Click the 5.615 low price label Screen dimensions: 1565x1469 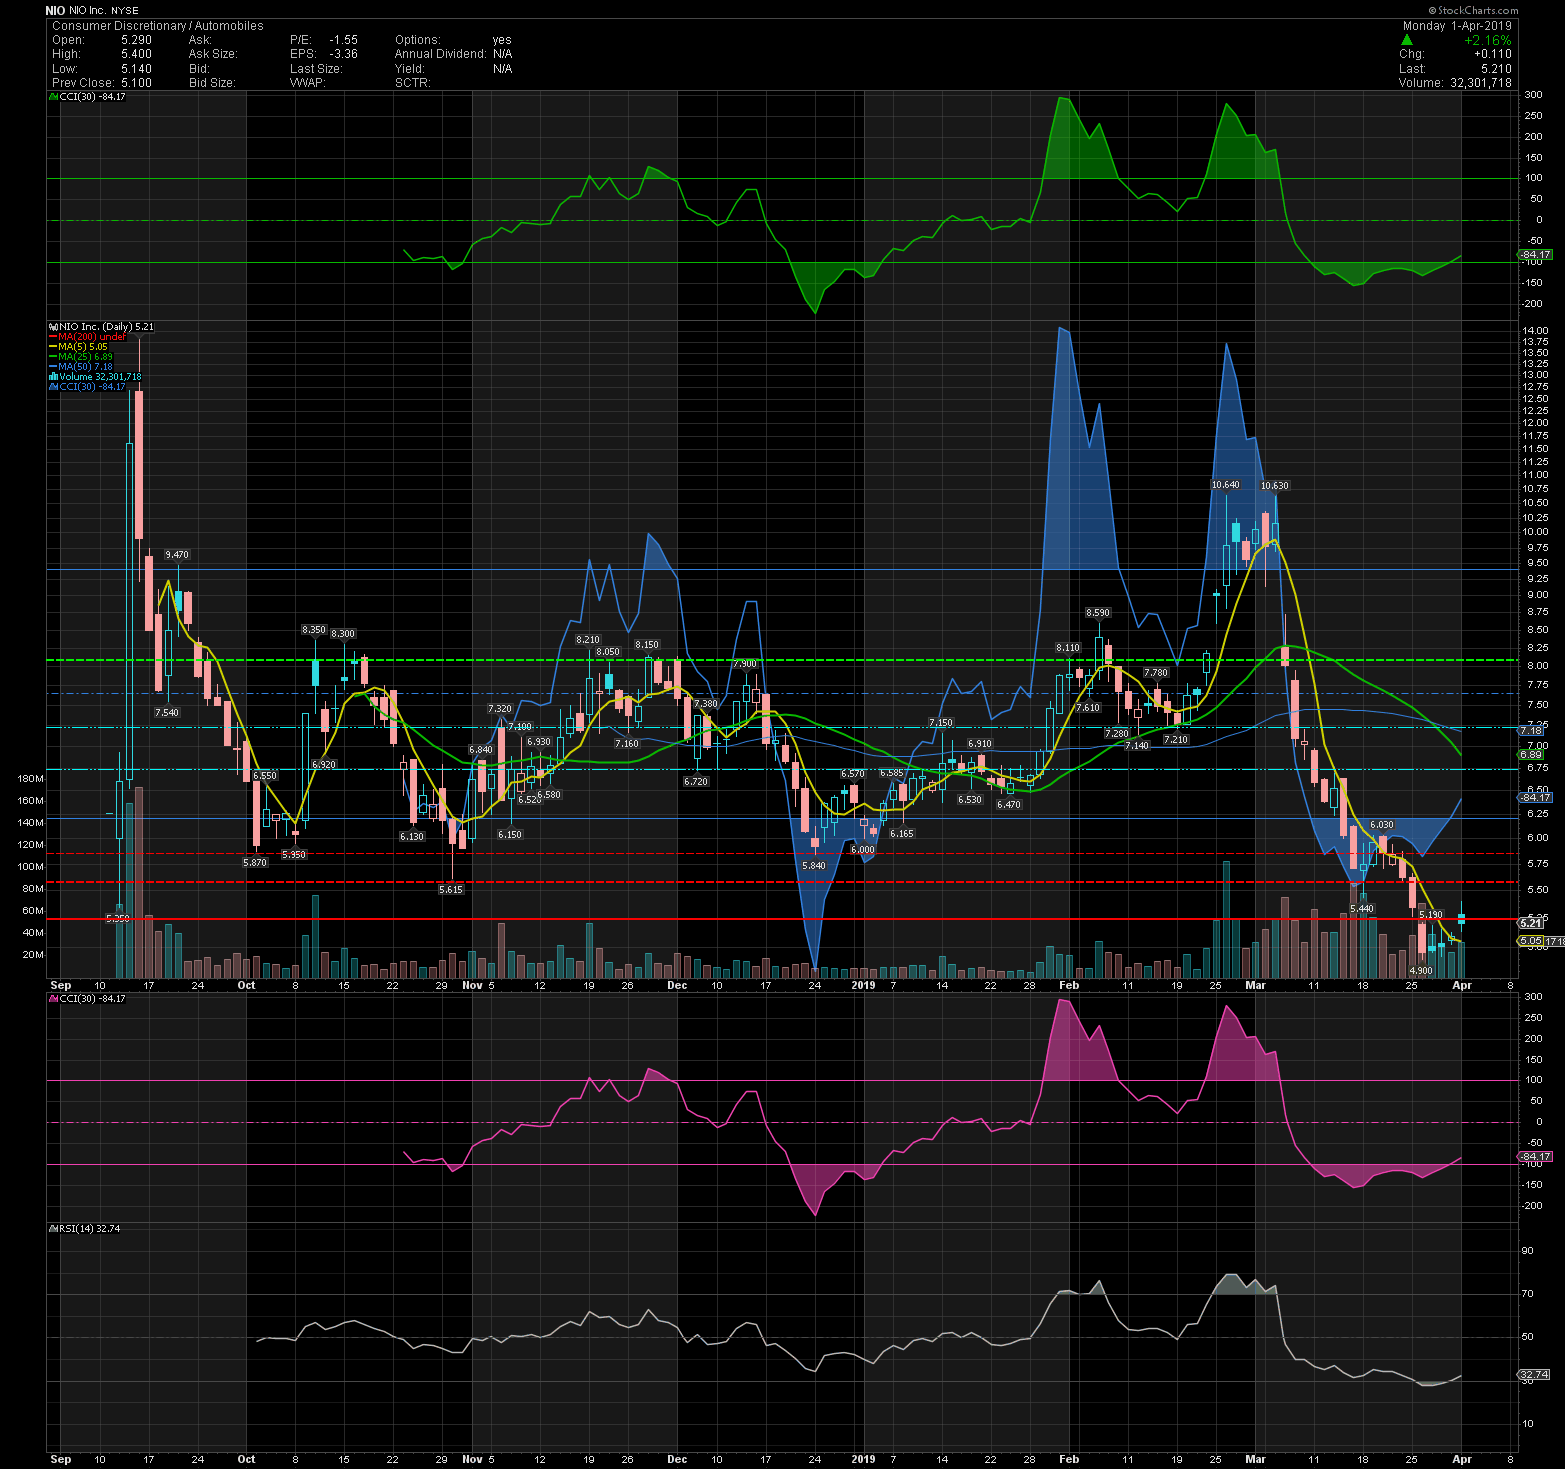coord(451,889)
